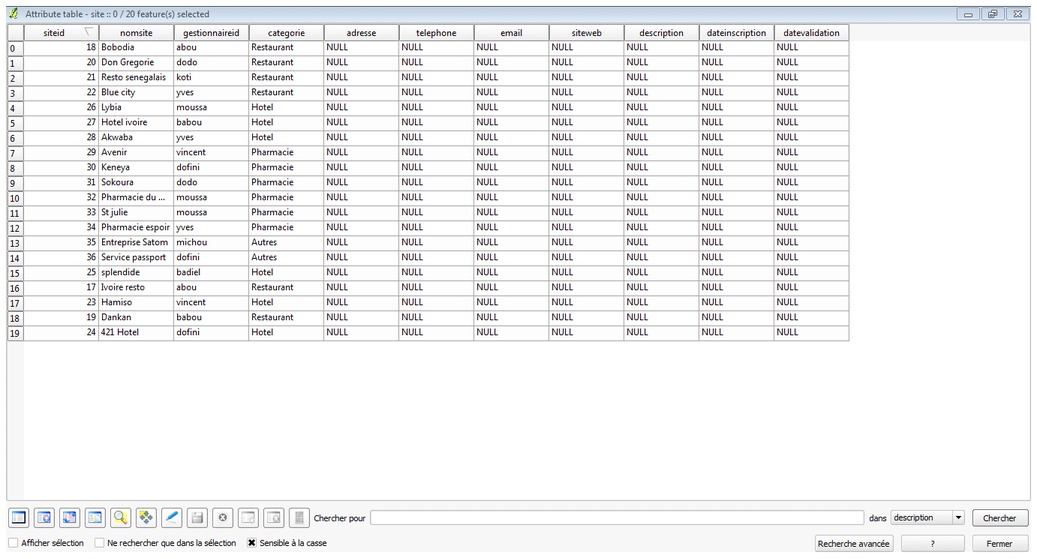Click into the Chercher pour text field

click(616, 518)
